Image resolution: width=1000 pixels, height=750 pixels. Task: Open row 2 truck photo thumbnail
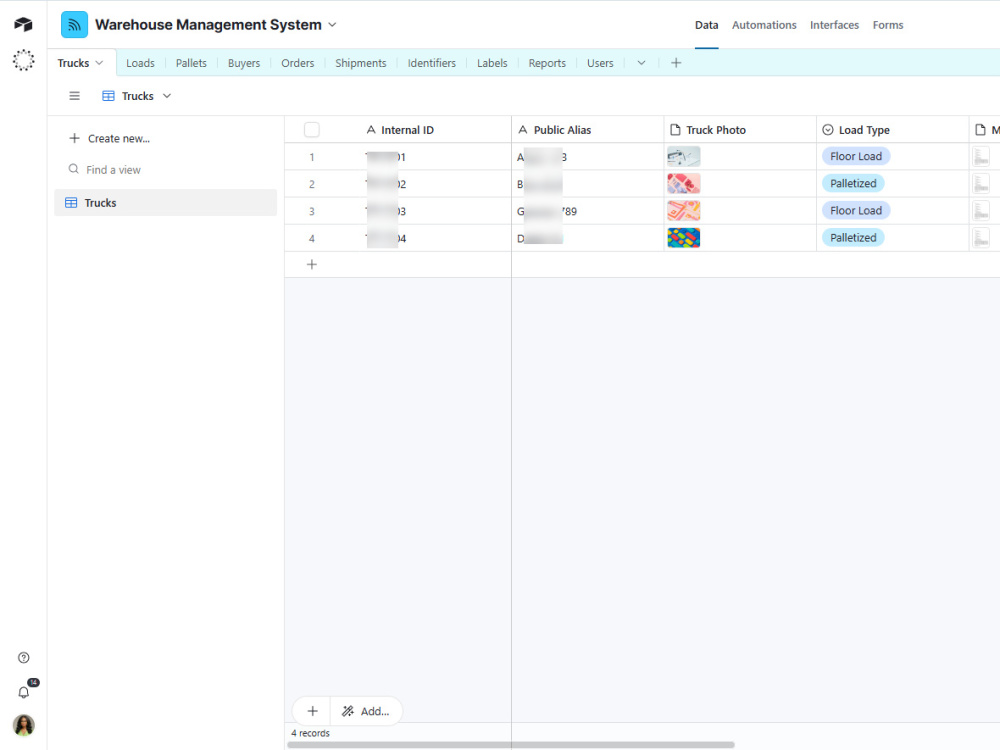(x=684, y=184)
